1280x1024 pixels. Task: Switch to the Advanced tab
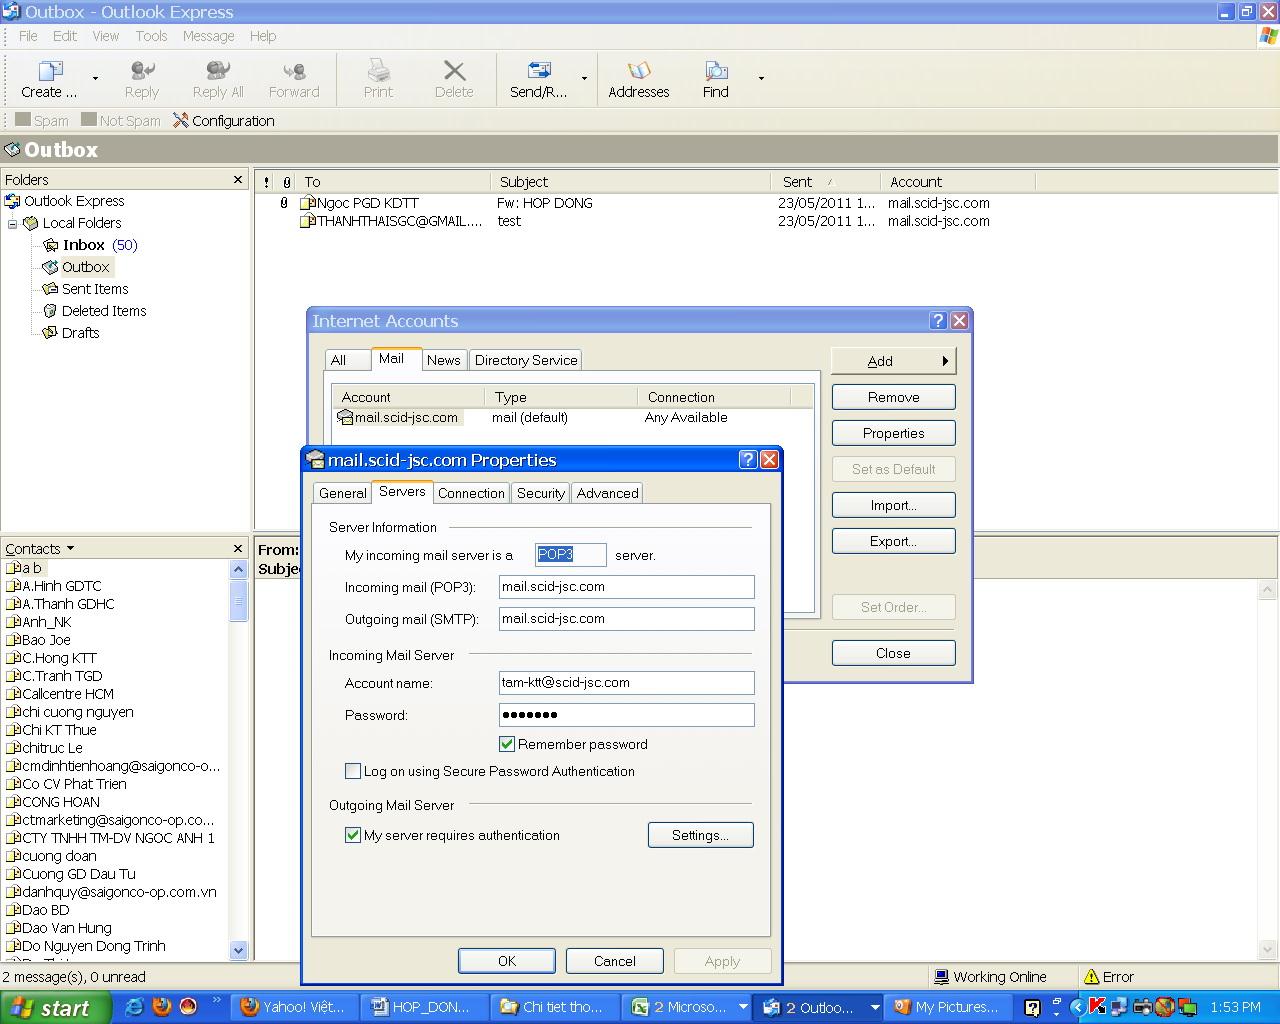[x=607, y=493]
